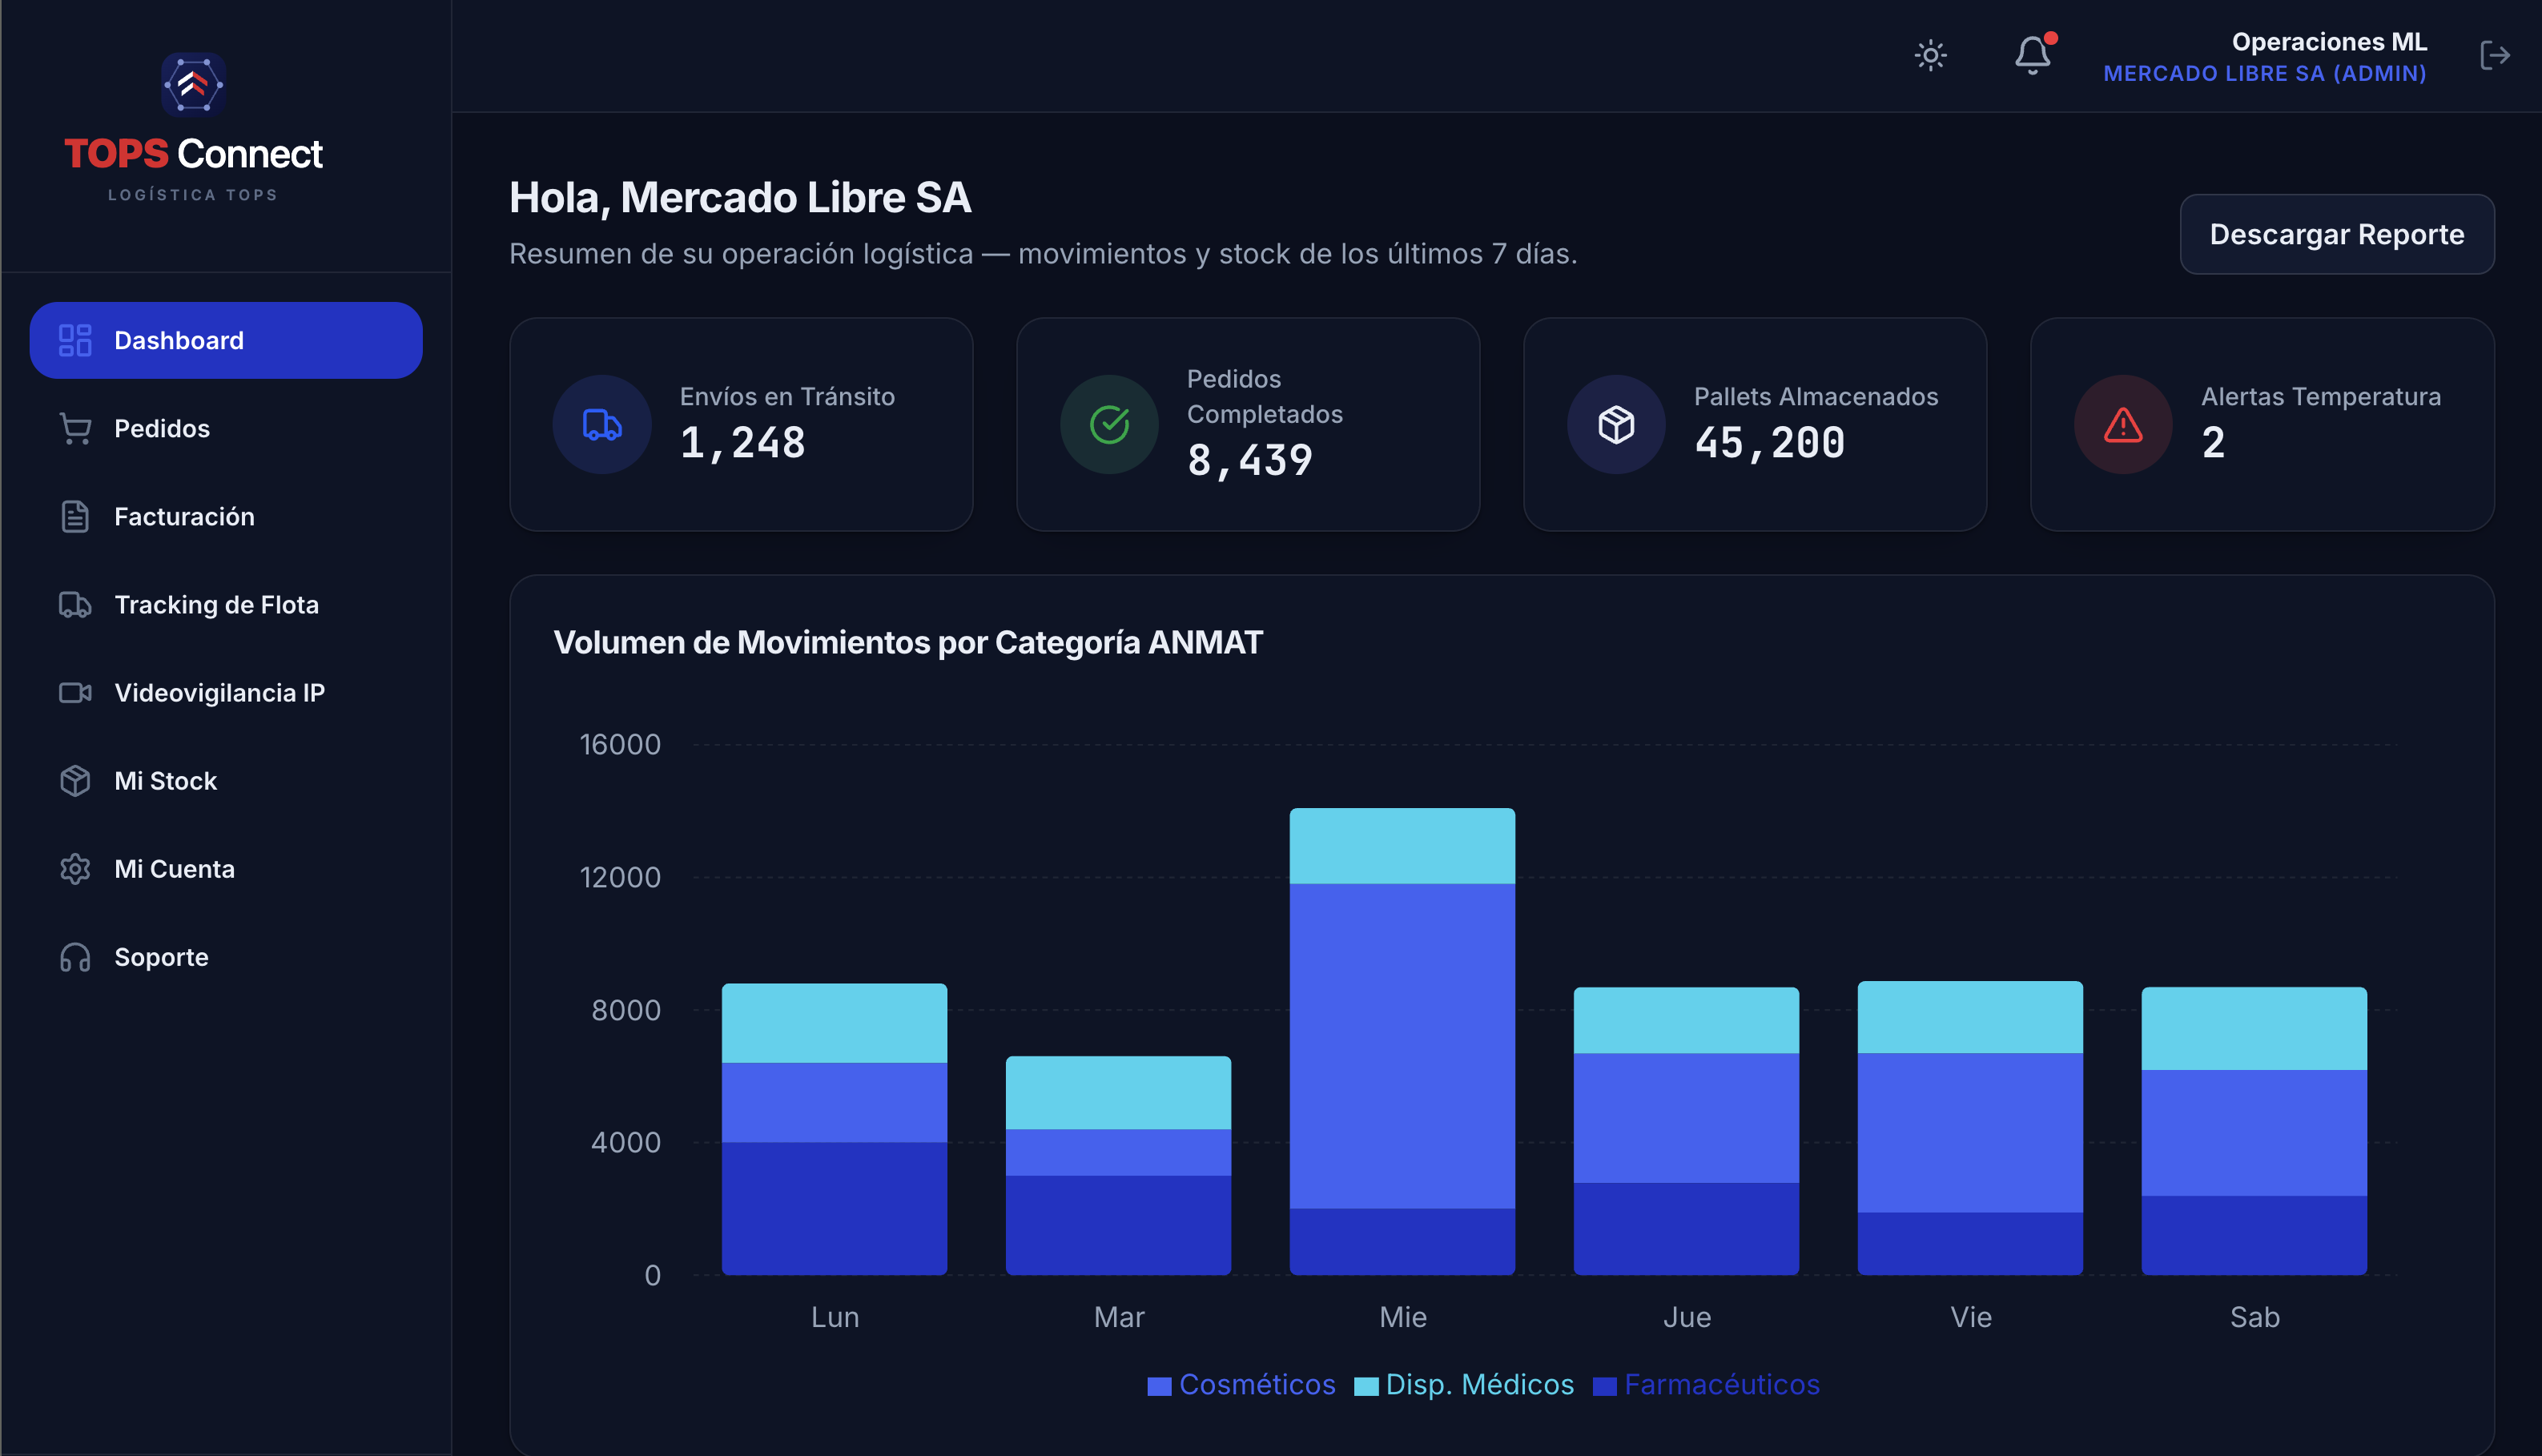Click the temperature alerts value 2
The height and width of the screenshot is (1456, 2542).
coord(2213,443)
